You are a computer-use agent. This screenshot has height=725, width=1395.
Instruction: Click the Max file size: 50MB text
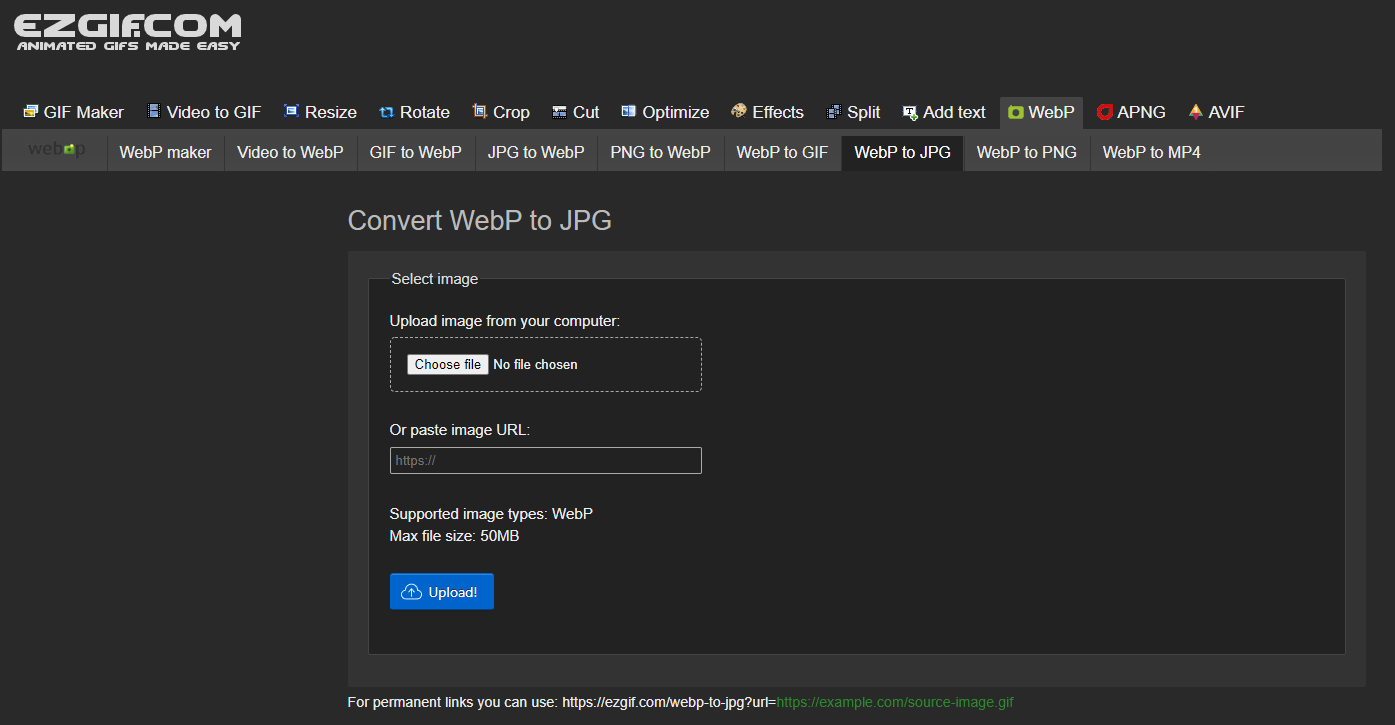coord(455,536)
